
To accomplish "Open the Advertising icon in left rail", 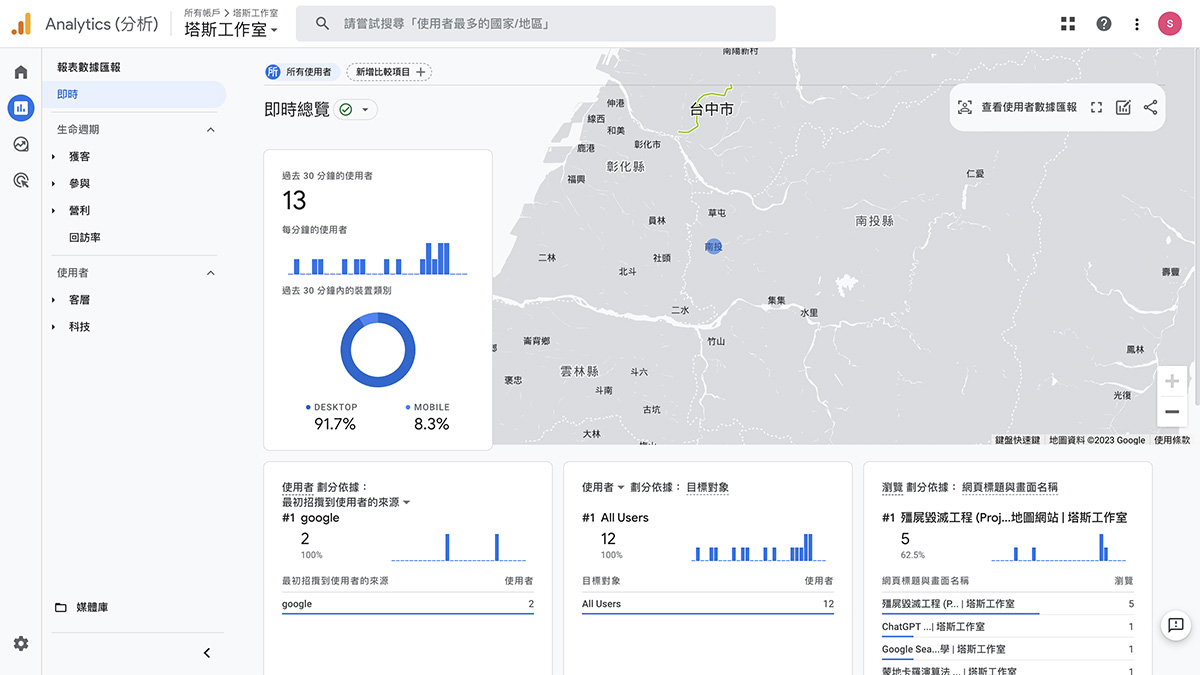I will click(x=21, y=180).
